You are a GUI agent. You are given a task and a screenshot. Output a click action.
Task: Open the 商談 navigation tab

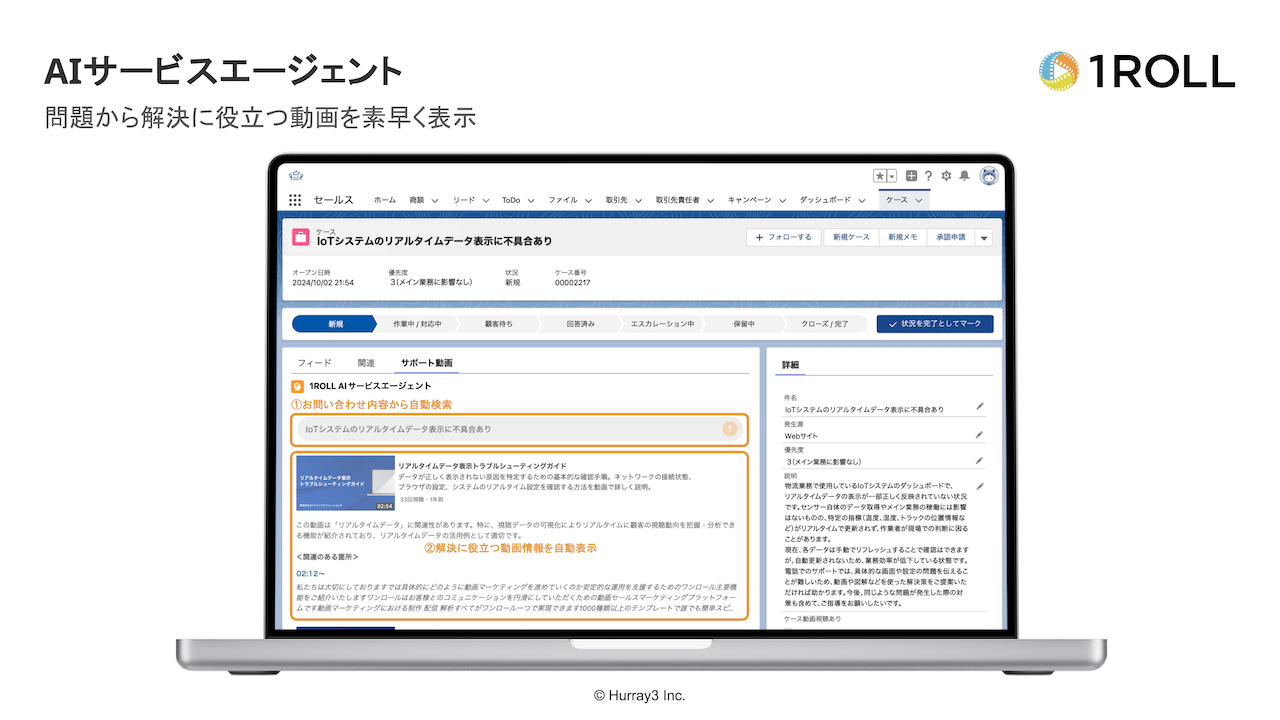pyautogui.click(x=417, y=200)
